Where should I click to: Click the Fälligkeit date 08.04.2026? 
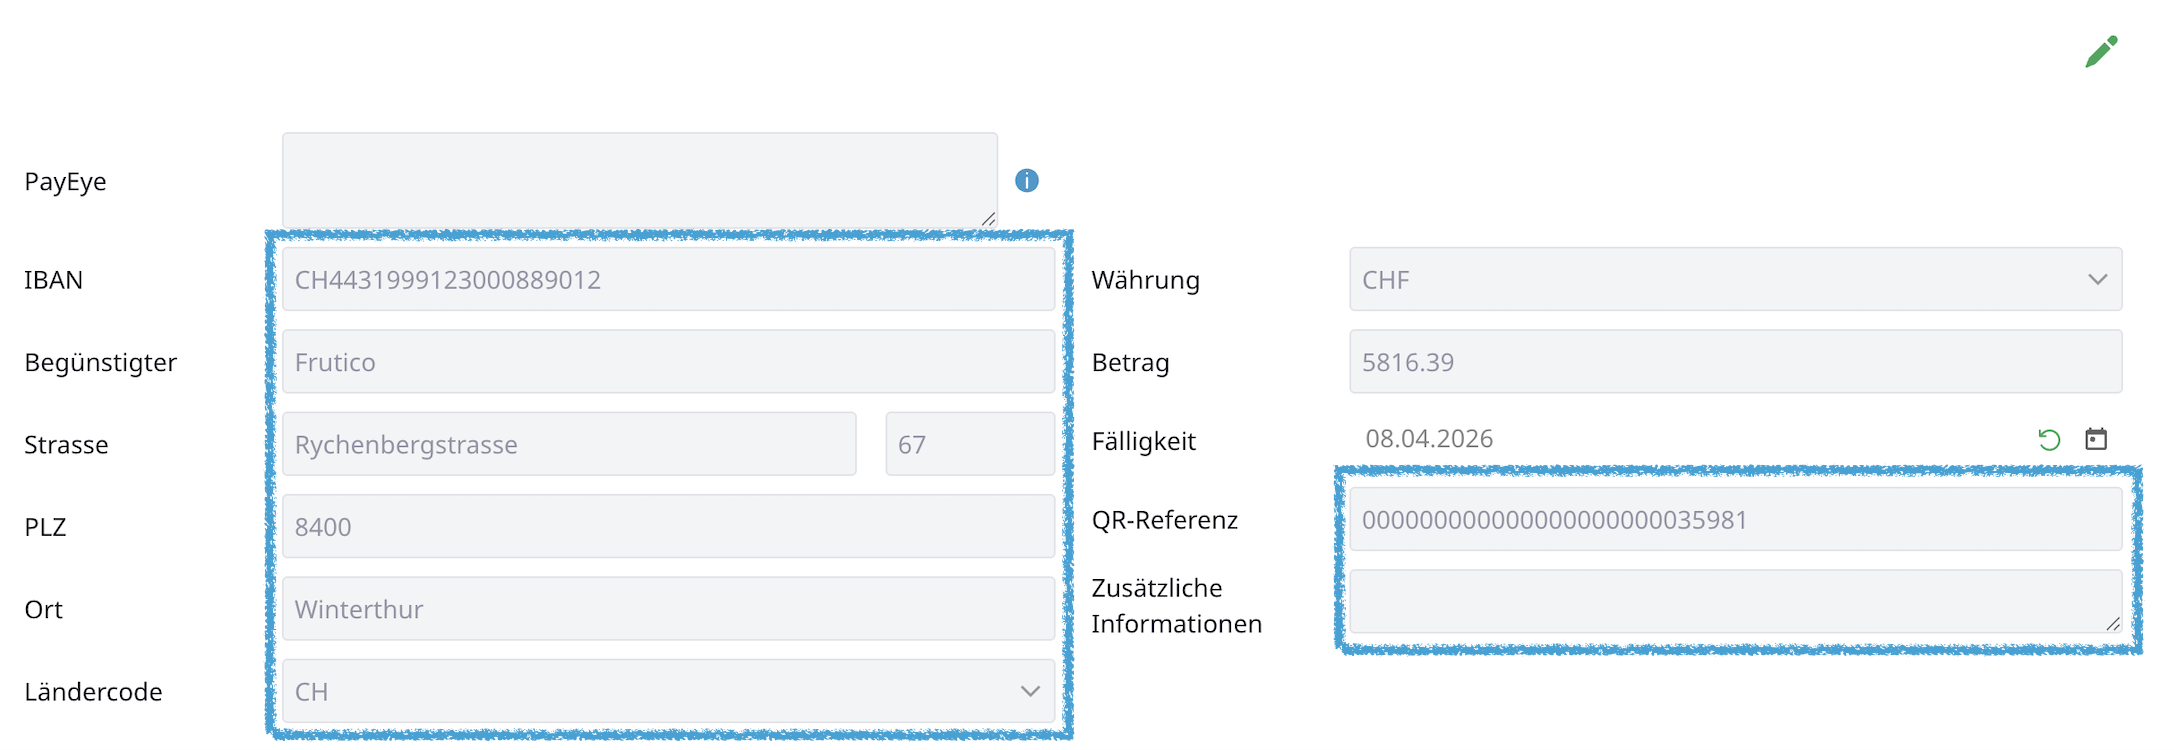point(1429,439)
